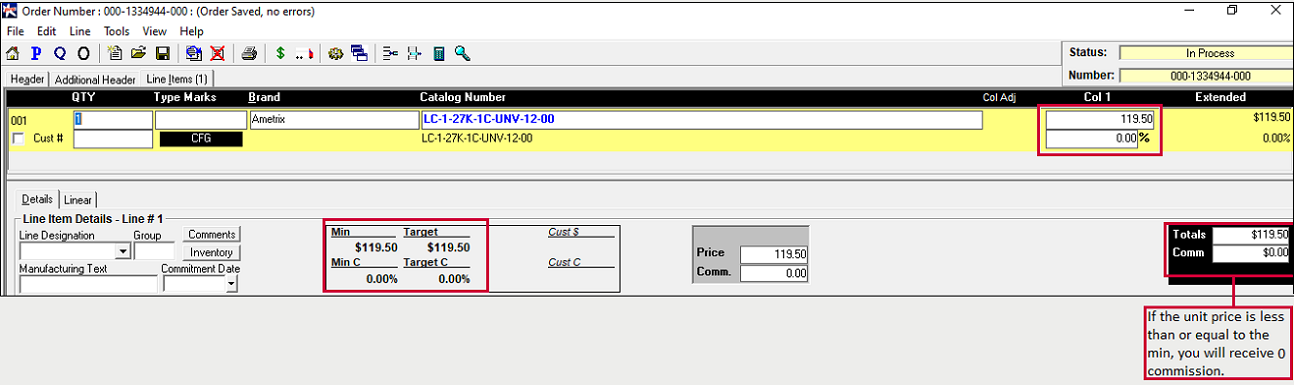Open an existing order with folder icon

[x=138, y=53]
